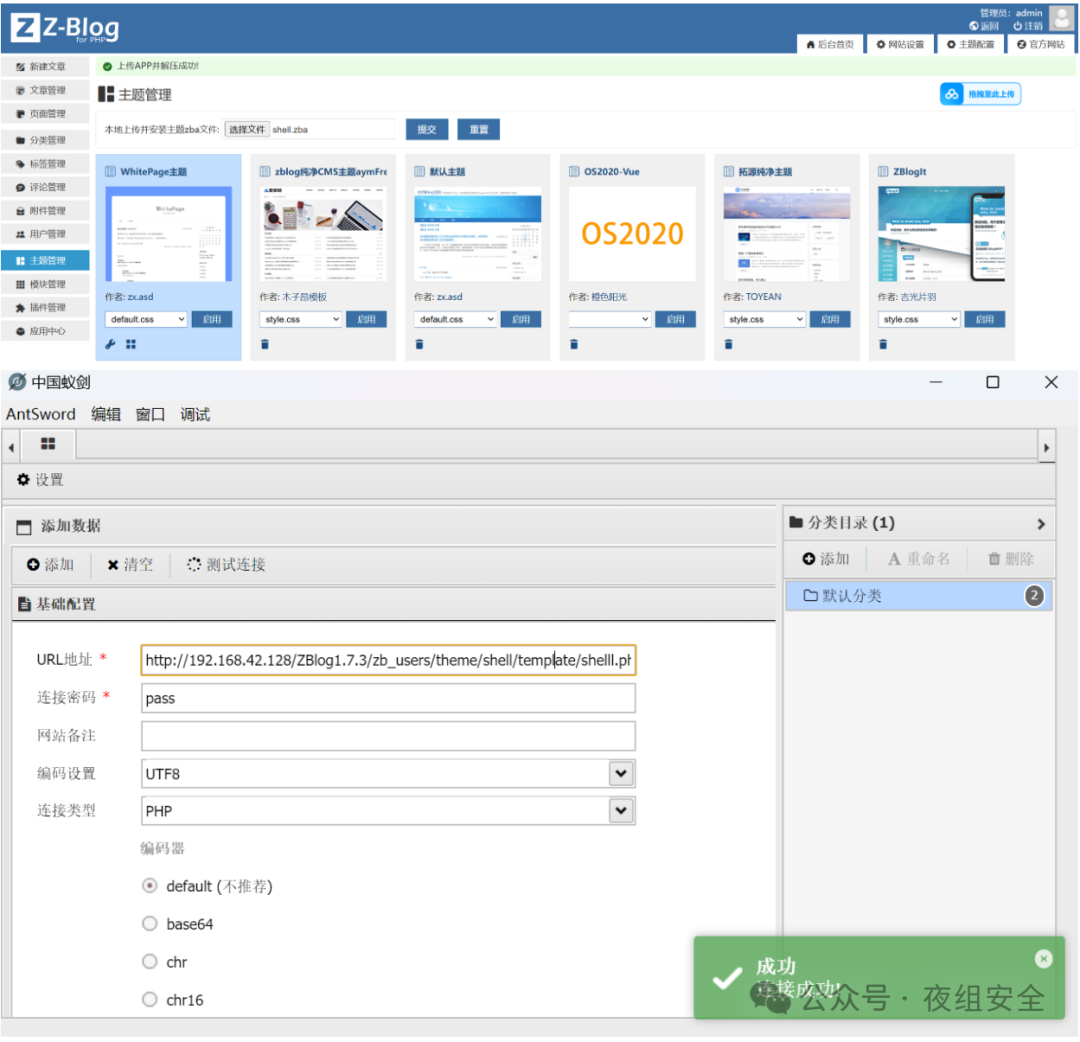The height and width of the screenshot is (1042, 1080).
Task: Open 窗口 menu in 中国蚁剑
Action: pos(150,415)
